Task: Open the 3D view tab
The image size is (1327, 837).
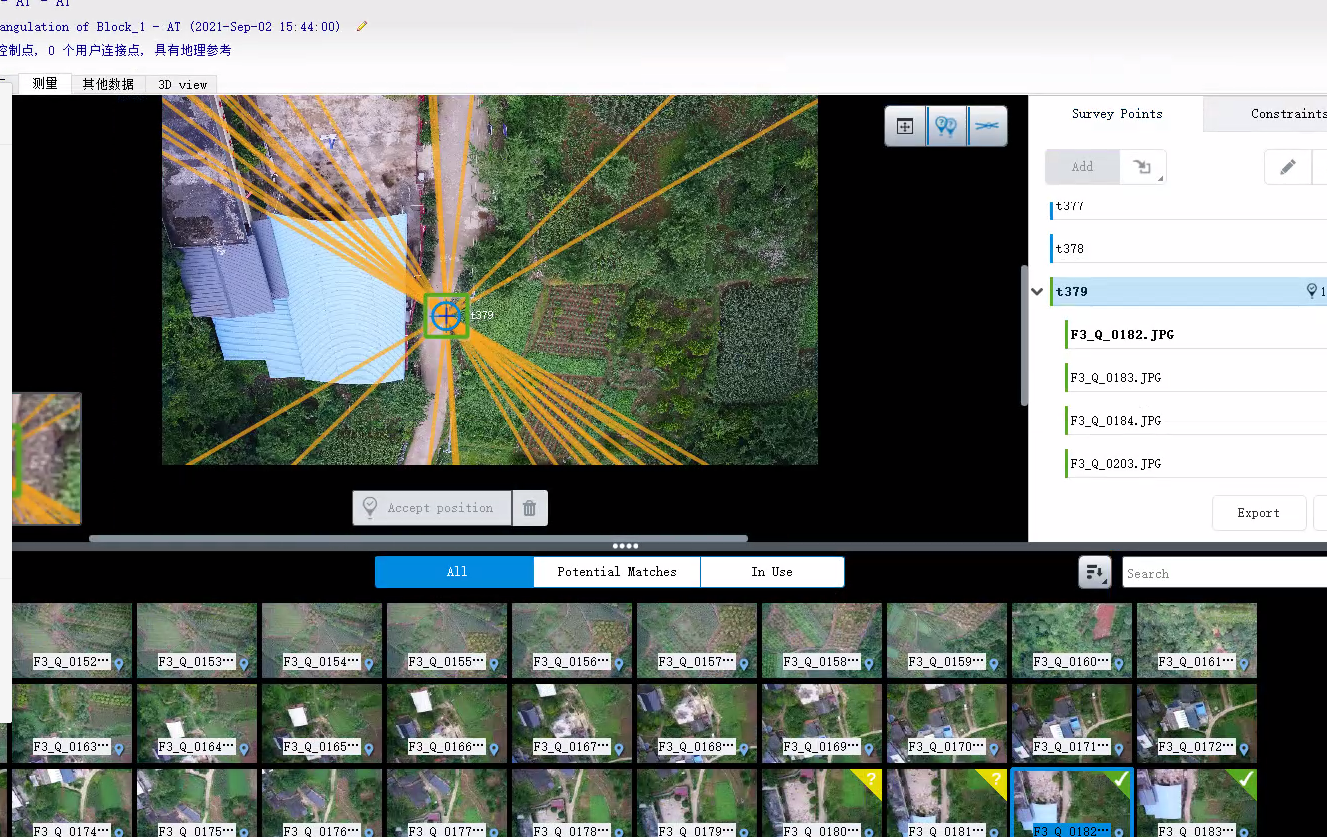Action: pyautogui.click(x=182, y=85)
